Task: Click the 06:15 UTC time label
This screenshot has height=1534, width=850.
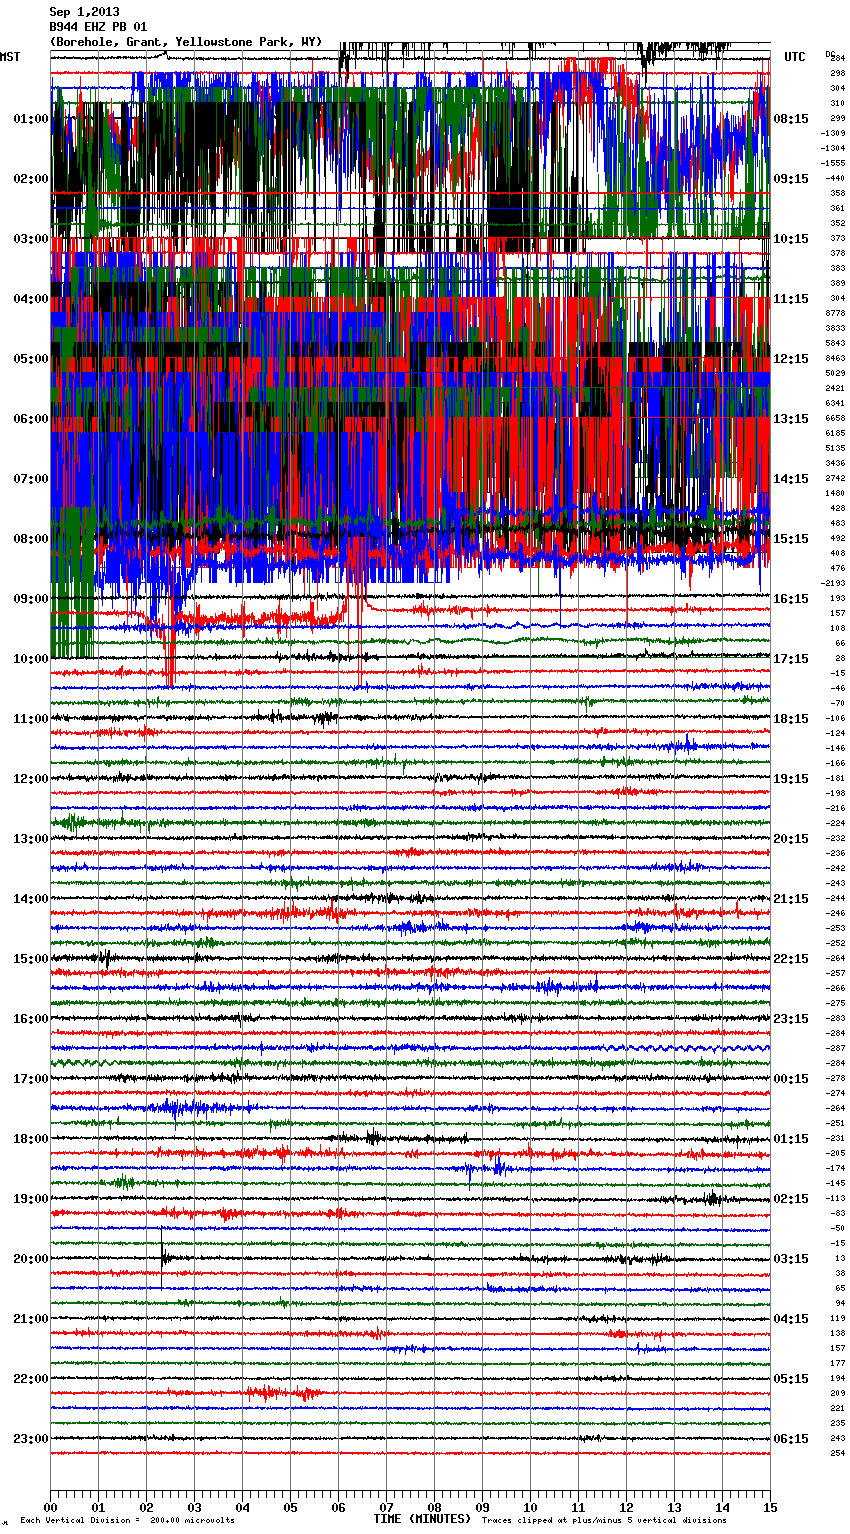Action: (791, 1439)
